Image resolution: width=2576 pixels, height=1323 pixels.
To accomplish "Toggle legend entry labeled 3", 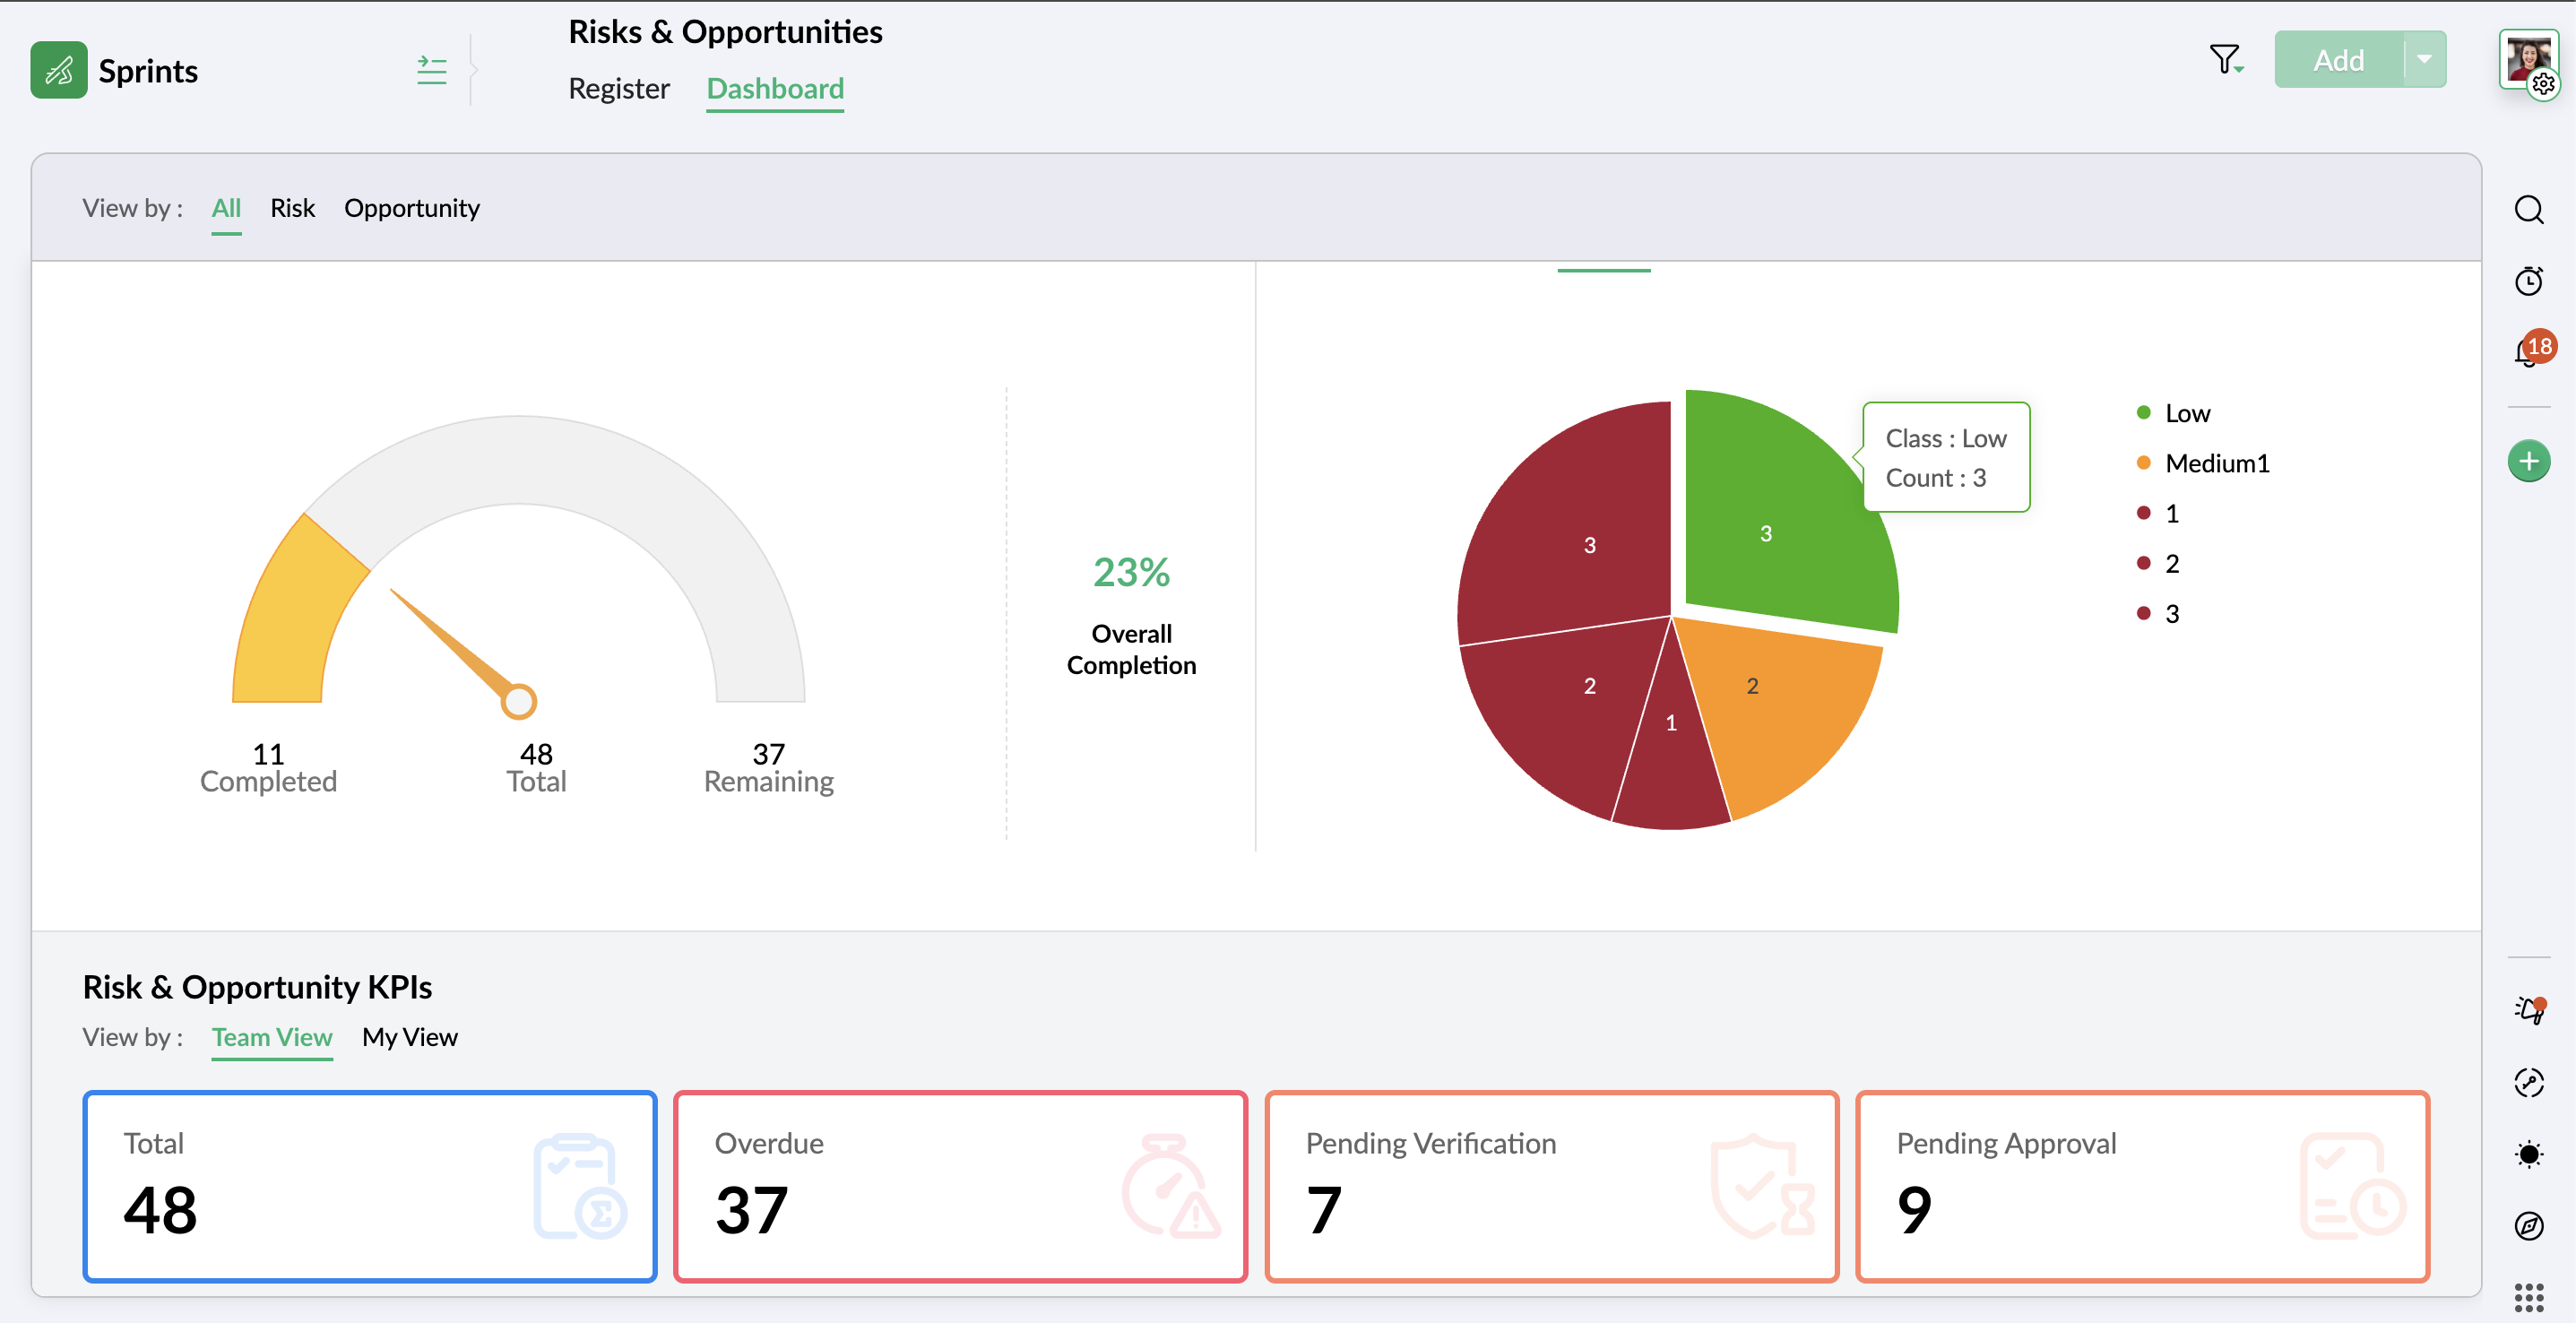I will 2171,613.
